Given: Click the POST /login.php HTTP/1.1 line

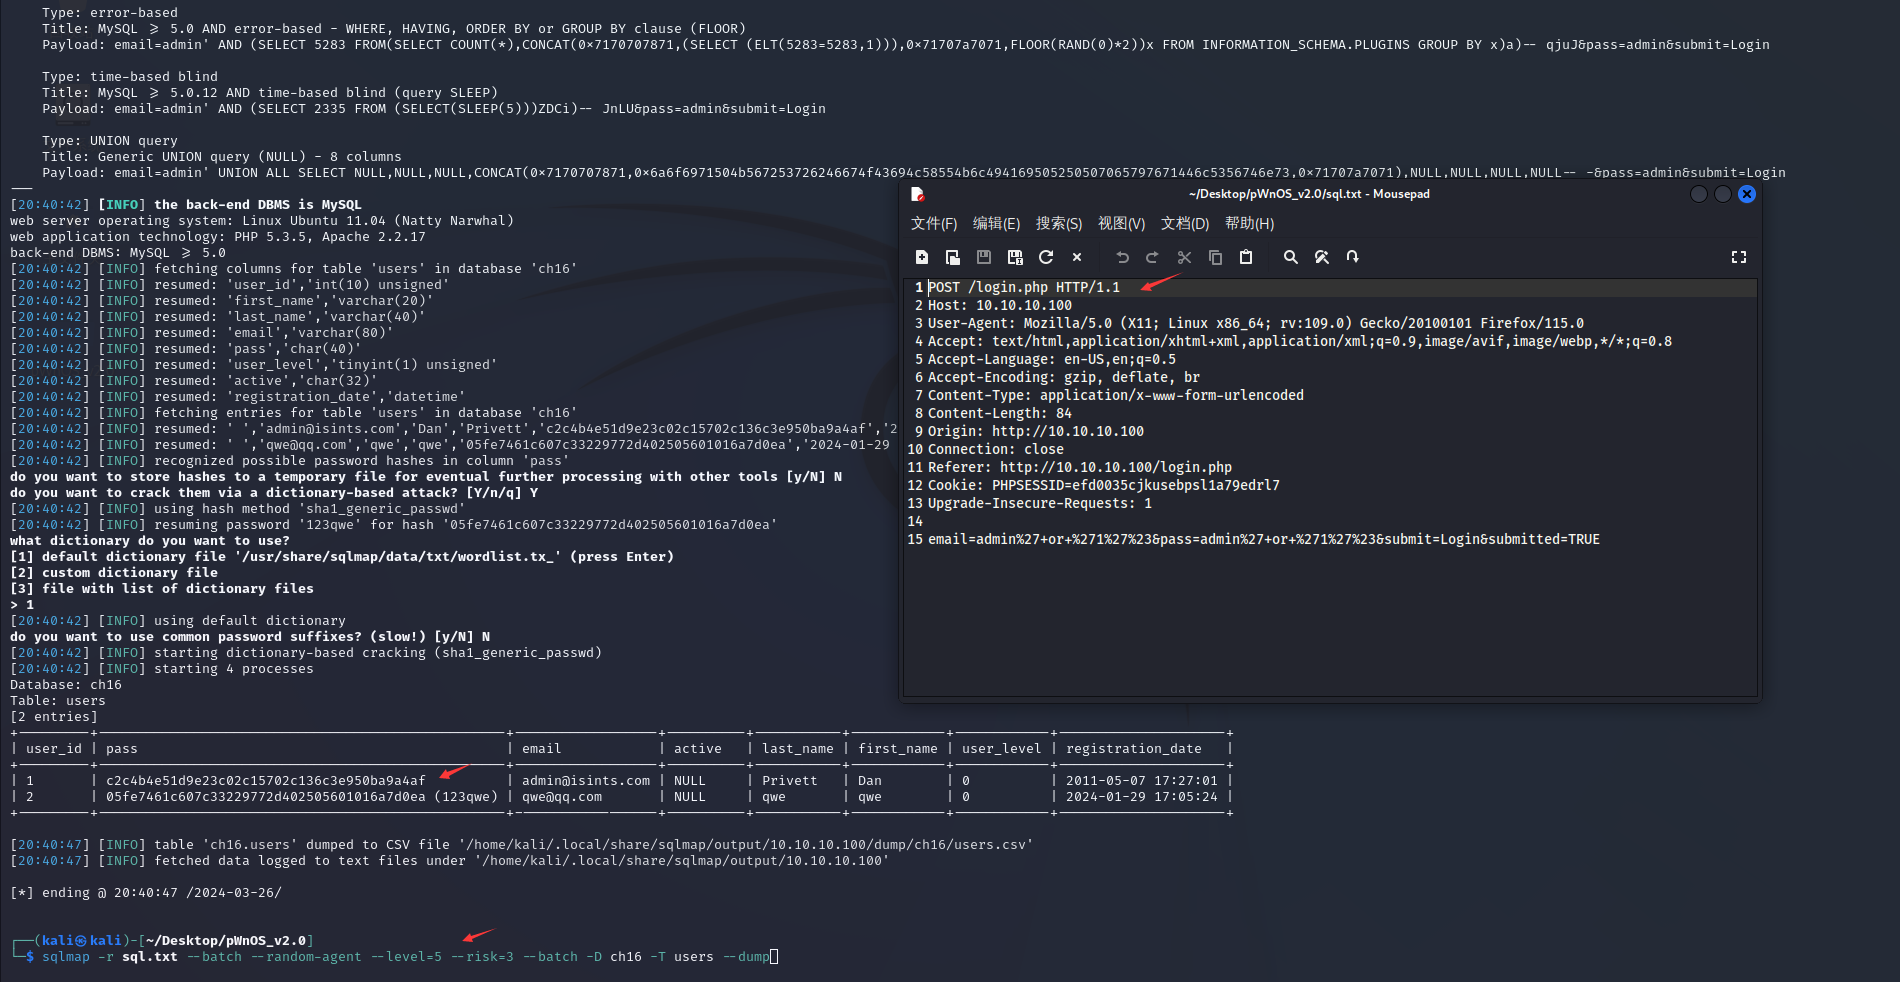Looking at the screenshot, I should [x=1024, y=287].
